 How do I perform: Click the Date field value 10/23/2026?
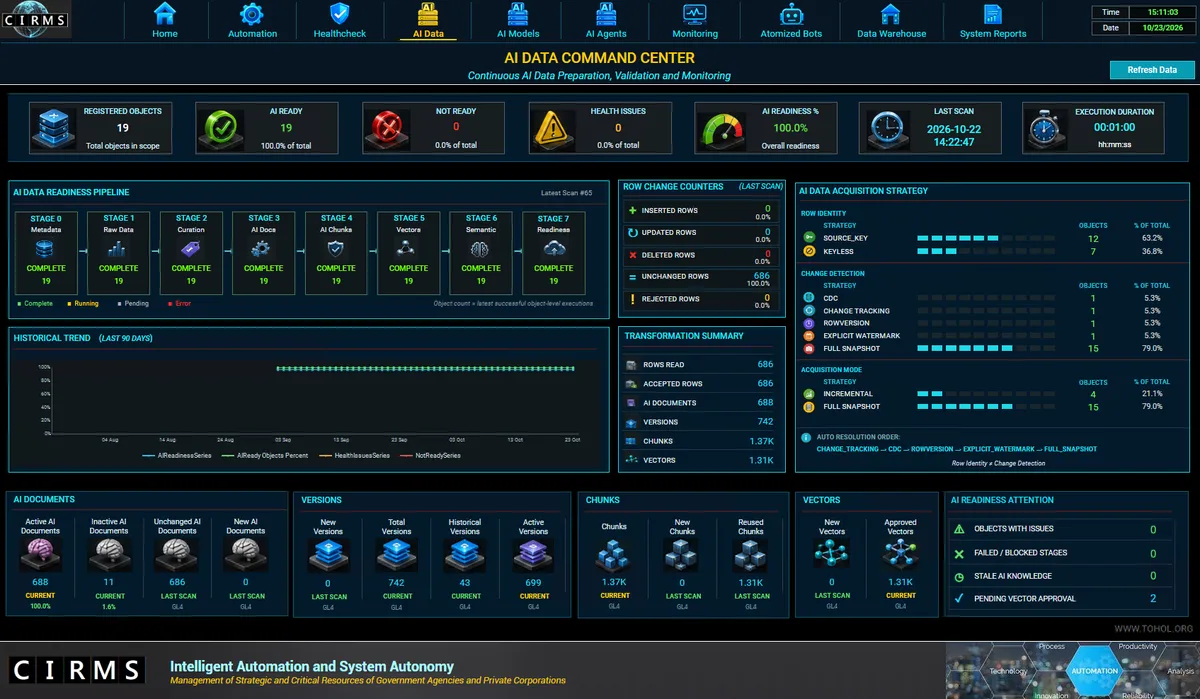pos(1160,28)
